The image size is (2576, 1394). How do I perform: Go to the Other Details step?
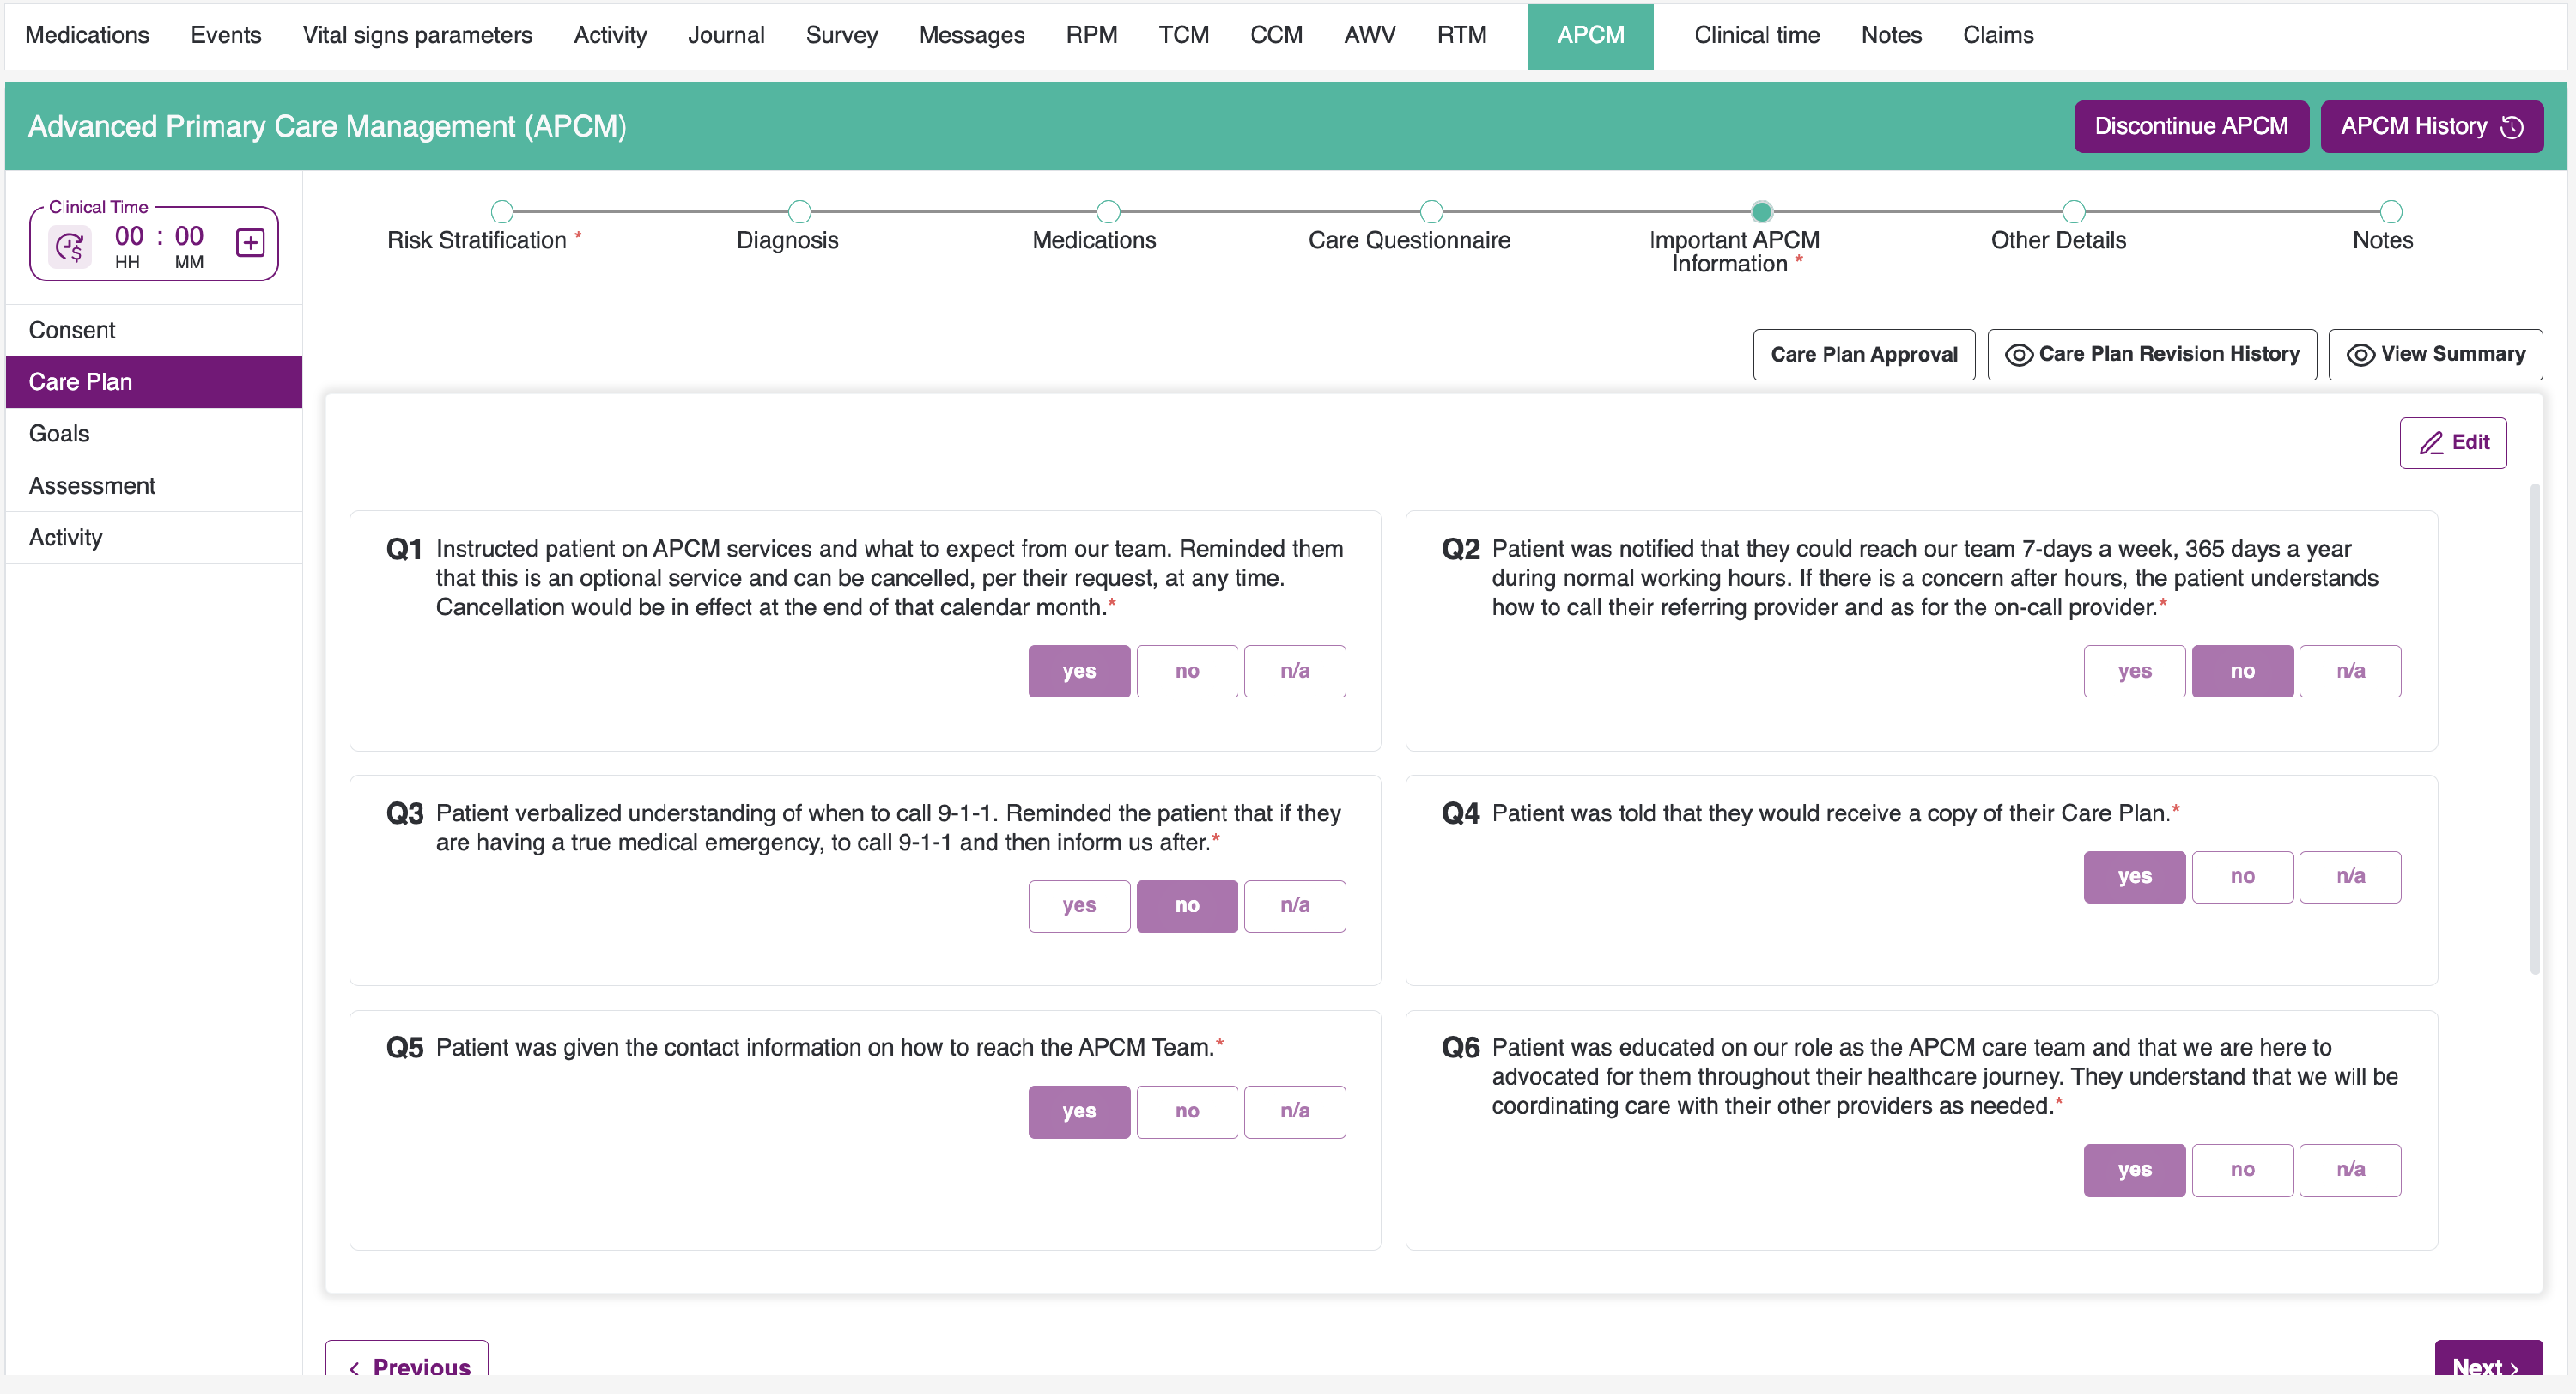[x=2073, y=212]
